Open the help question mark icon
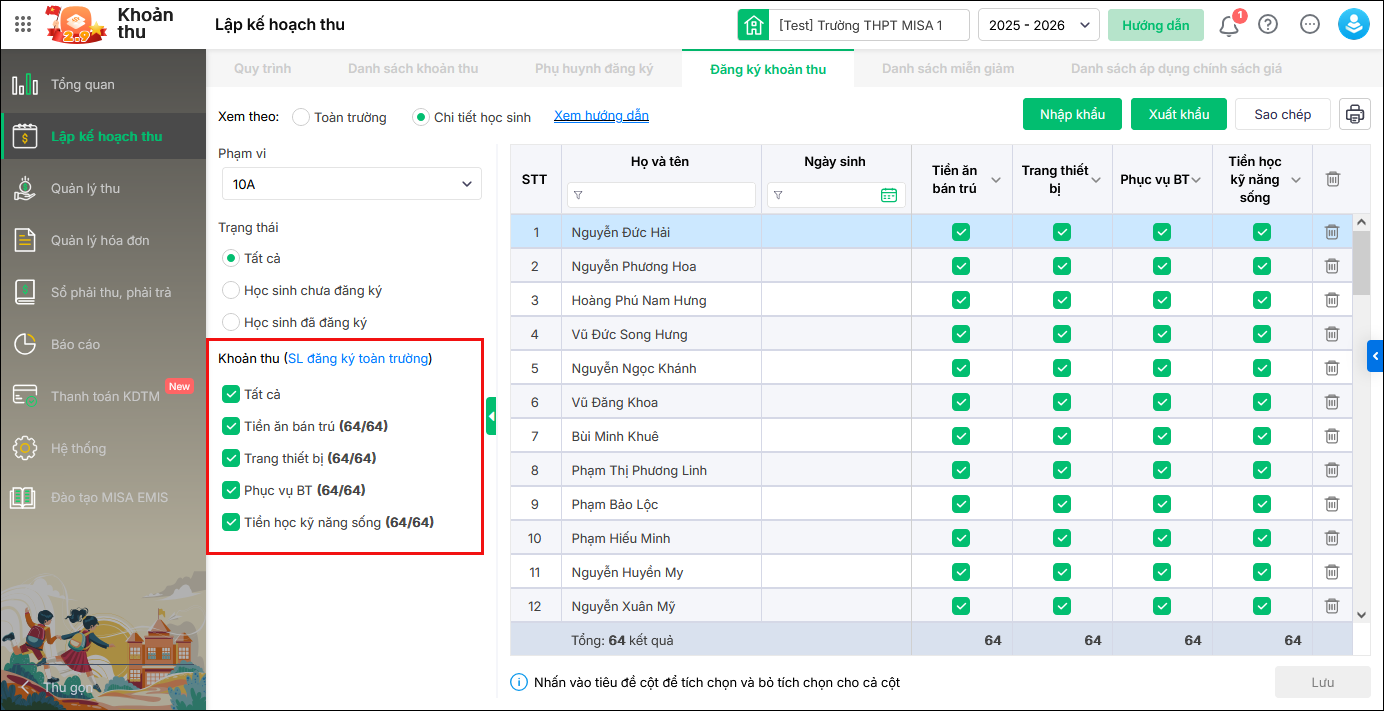1384x711 pixels. (1268, 25)
